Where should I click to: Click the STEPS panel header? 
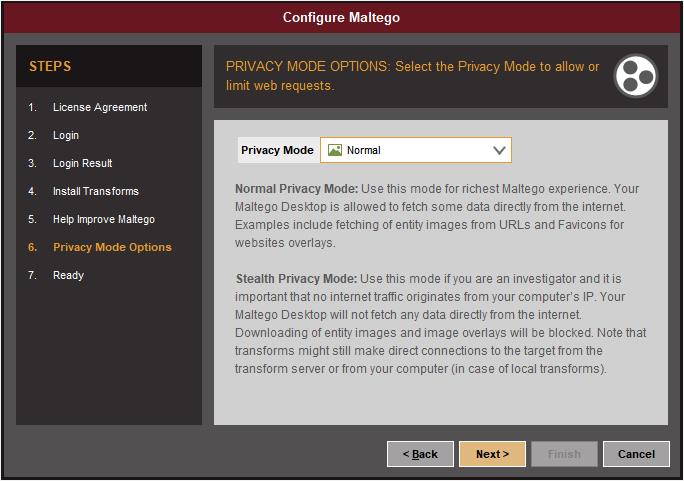pyautogui.click(x=109, y=66)
